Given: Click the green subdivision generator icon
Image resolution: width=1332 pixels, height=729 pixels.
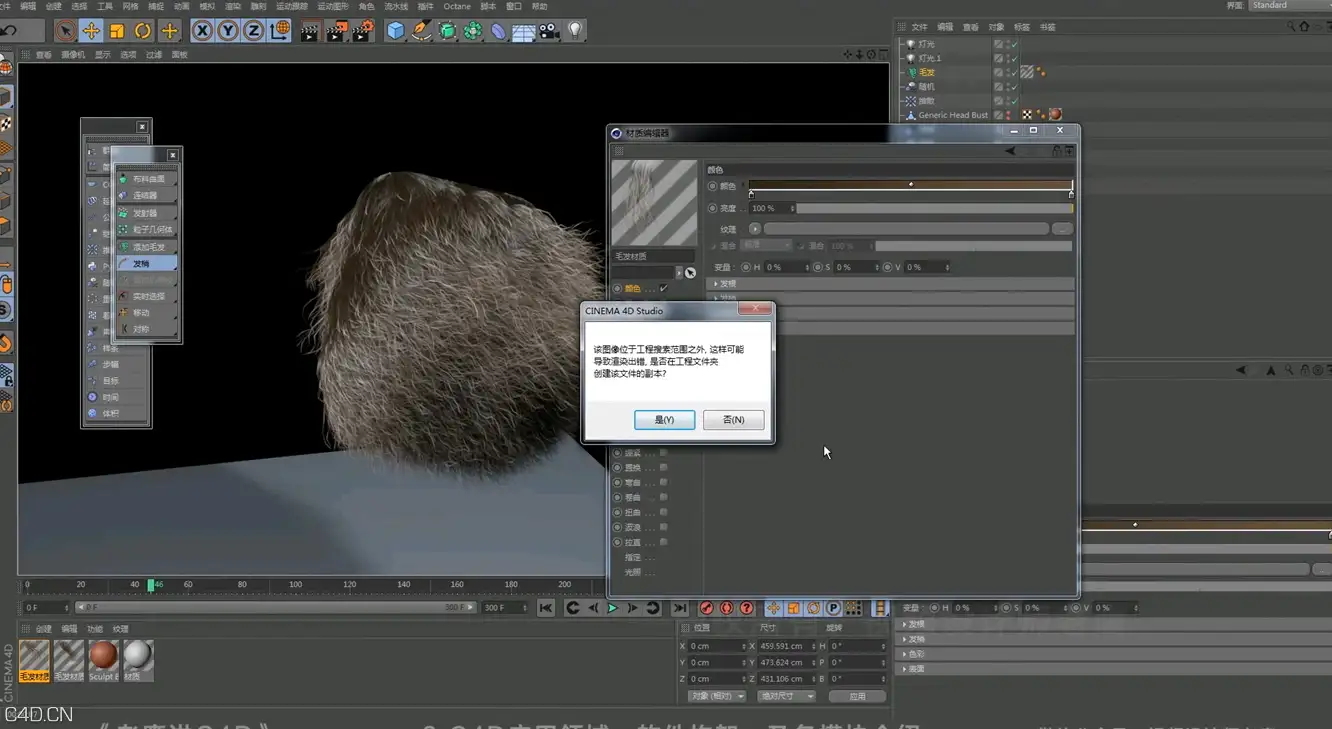Looking at the screenshot, I should pos(448,31).
